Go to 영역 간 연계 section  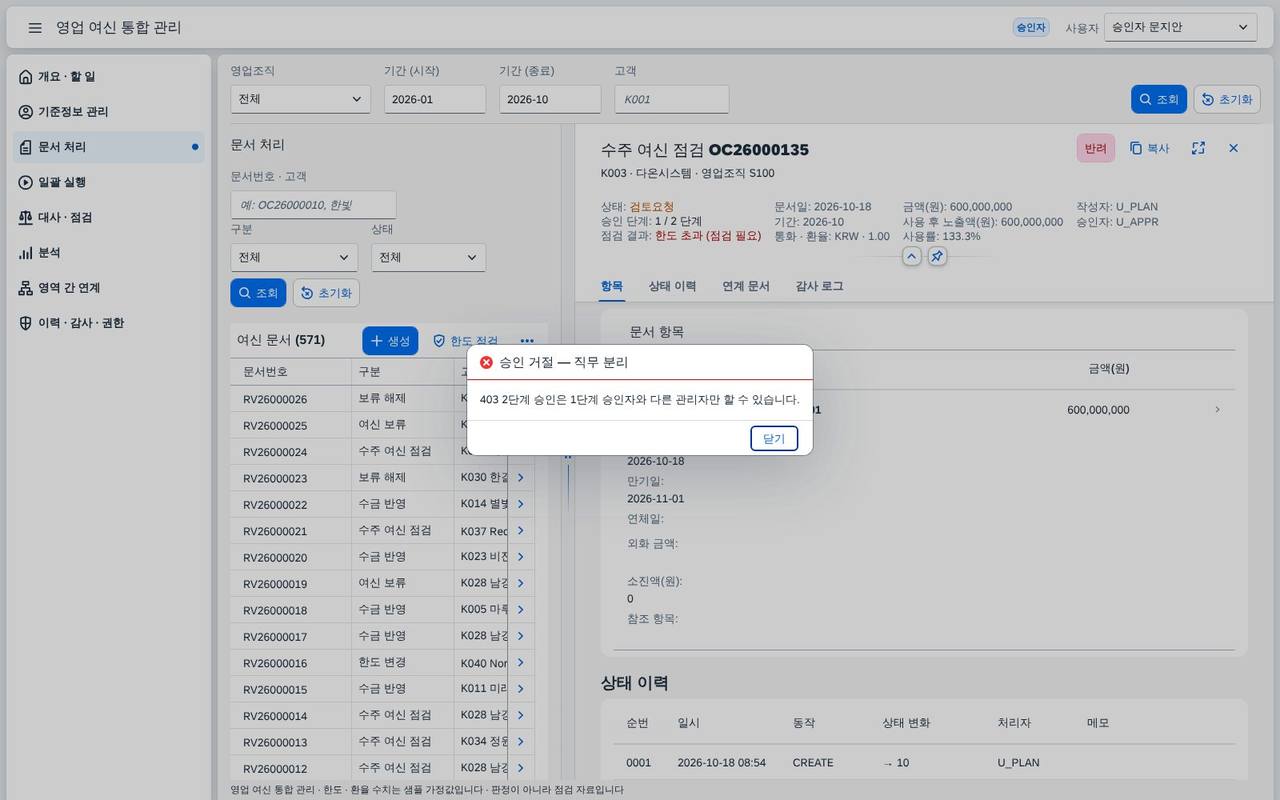pyautogui.click(x=109, y=288)
